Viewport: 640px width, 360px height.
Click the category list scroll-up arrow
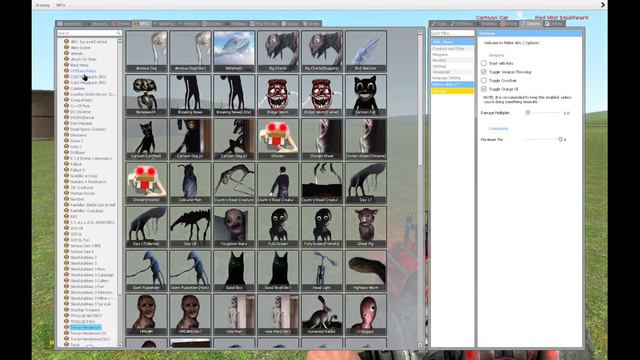click(x=120, y=40)
